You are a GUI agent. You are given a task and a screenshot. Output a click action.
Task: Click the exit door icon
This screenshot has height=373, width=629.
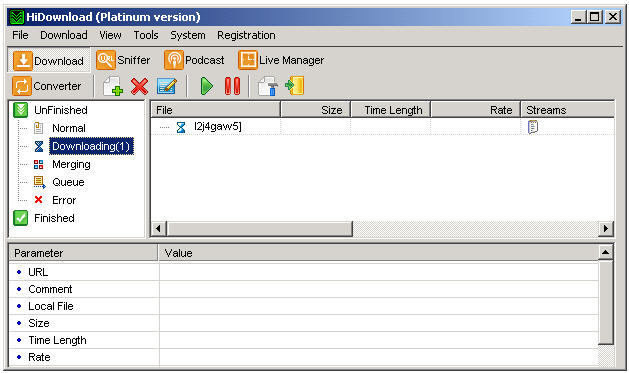pos(295,86)
